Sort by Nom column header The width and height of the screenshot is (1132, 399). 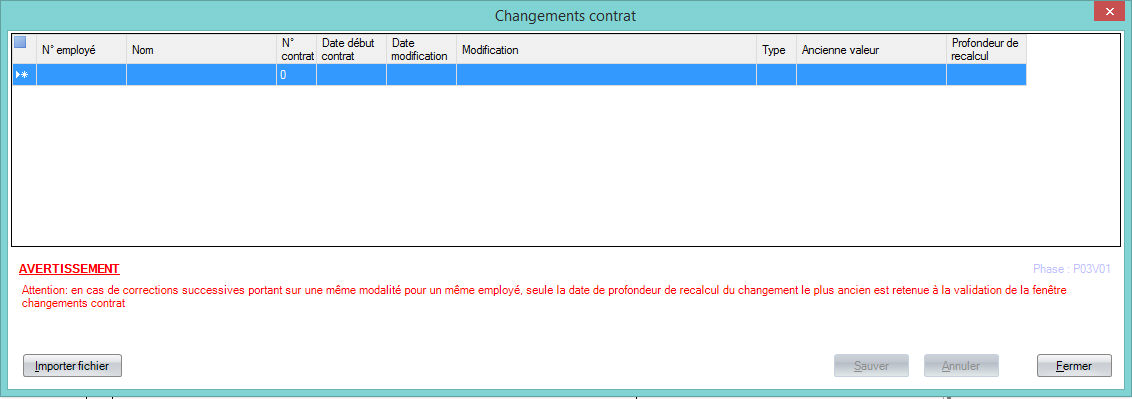pyautogui.click(x=201, y=50)
